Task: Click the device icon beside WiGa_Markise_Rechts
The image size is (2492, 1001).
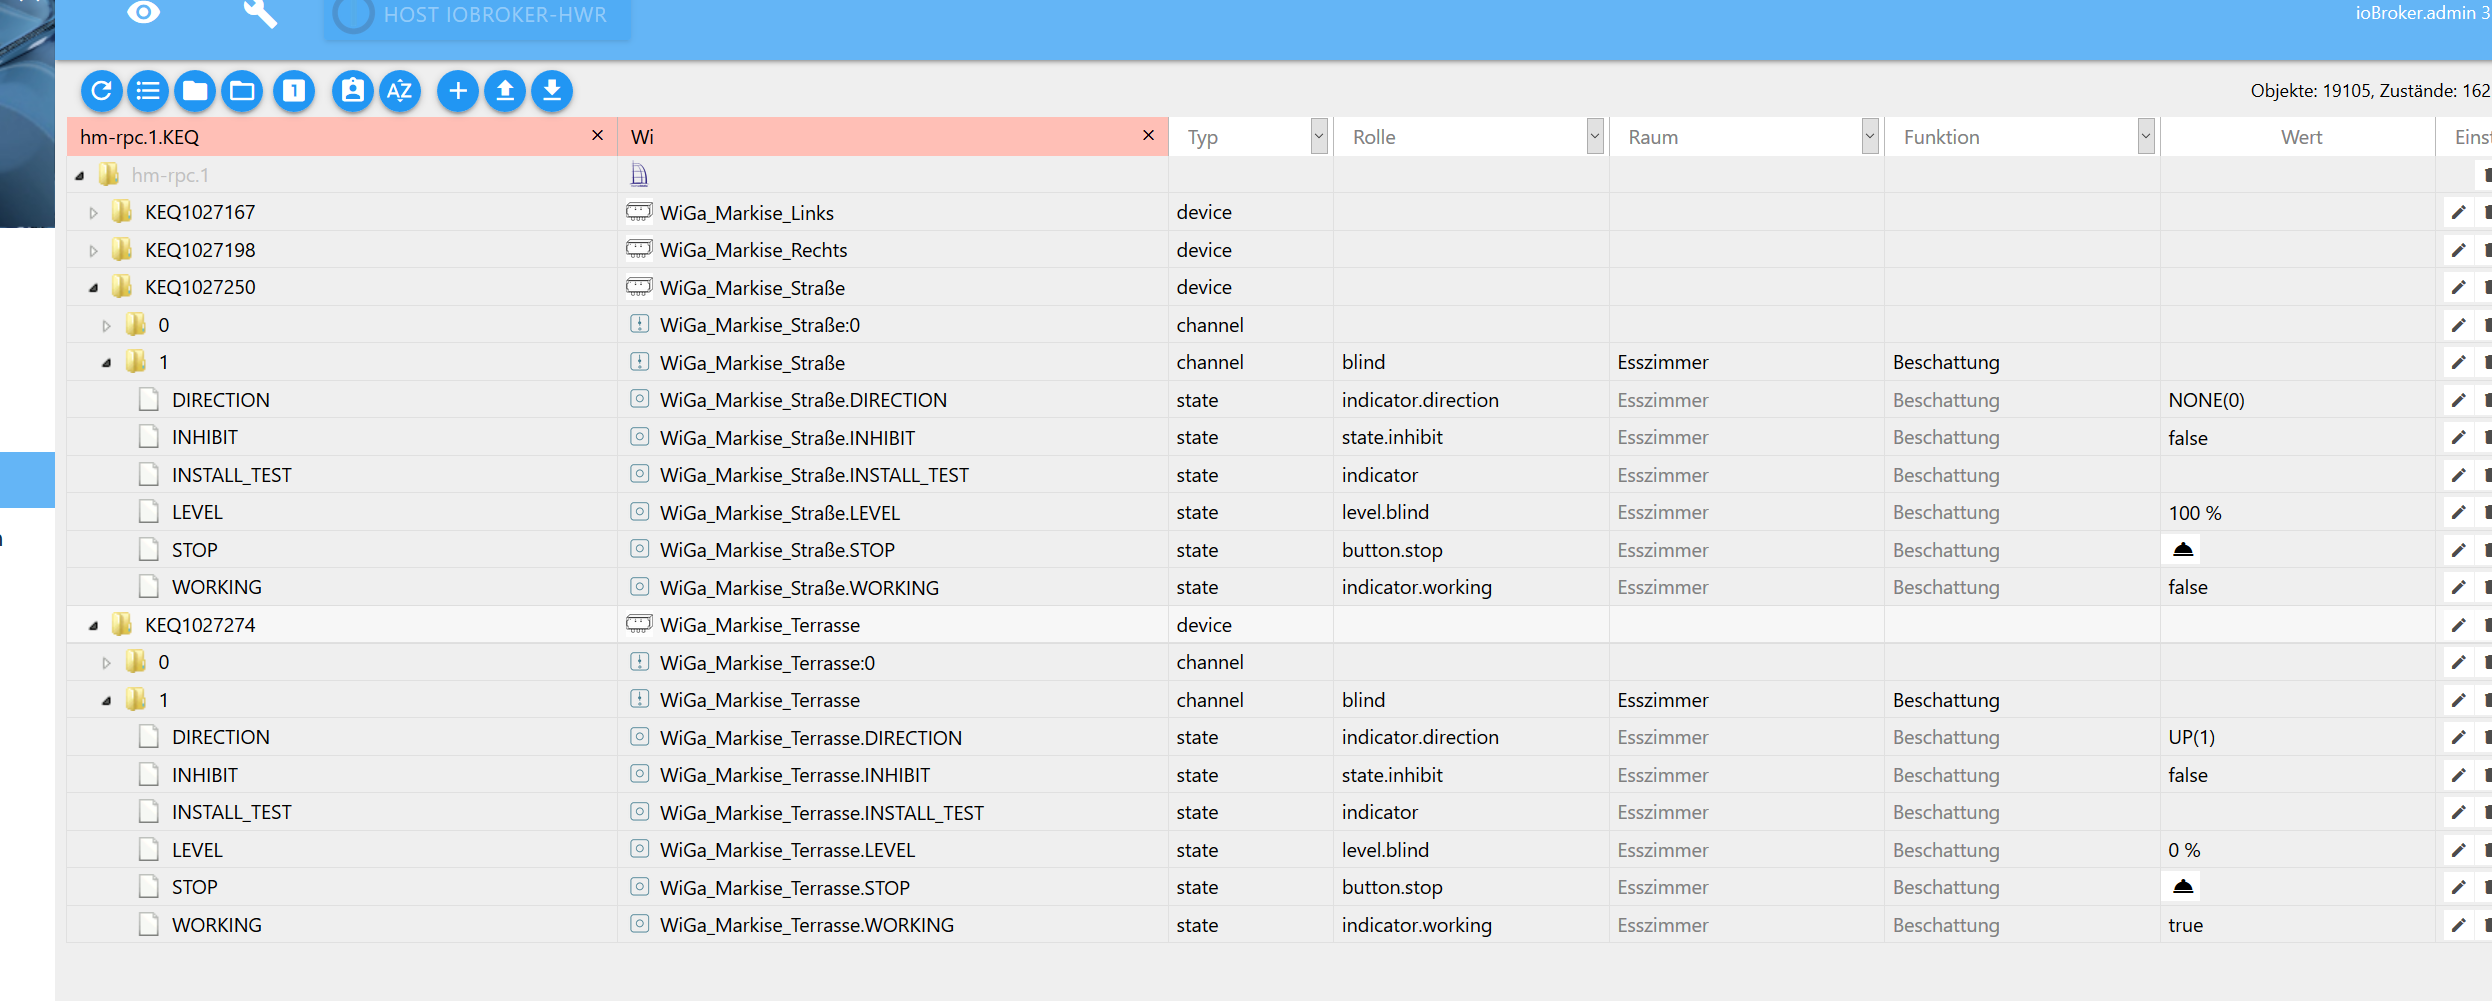Action: tap(639, 249)
